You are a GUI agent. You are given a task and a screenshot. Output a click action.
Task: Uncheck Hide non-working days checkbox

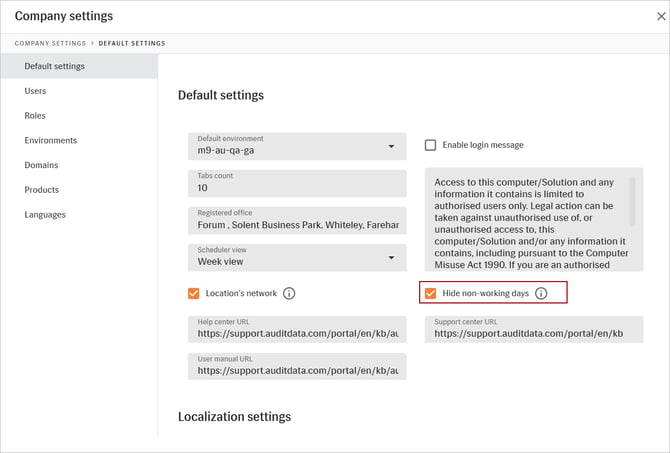click(430, 293)
